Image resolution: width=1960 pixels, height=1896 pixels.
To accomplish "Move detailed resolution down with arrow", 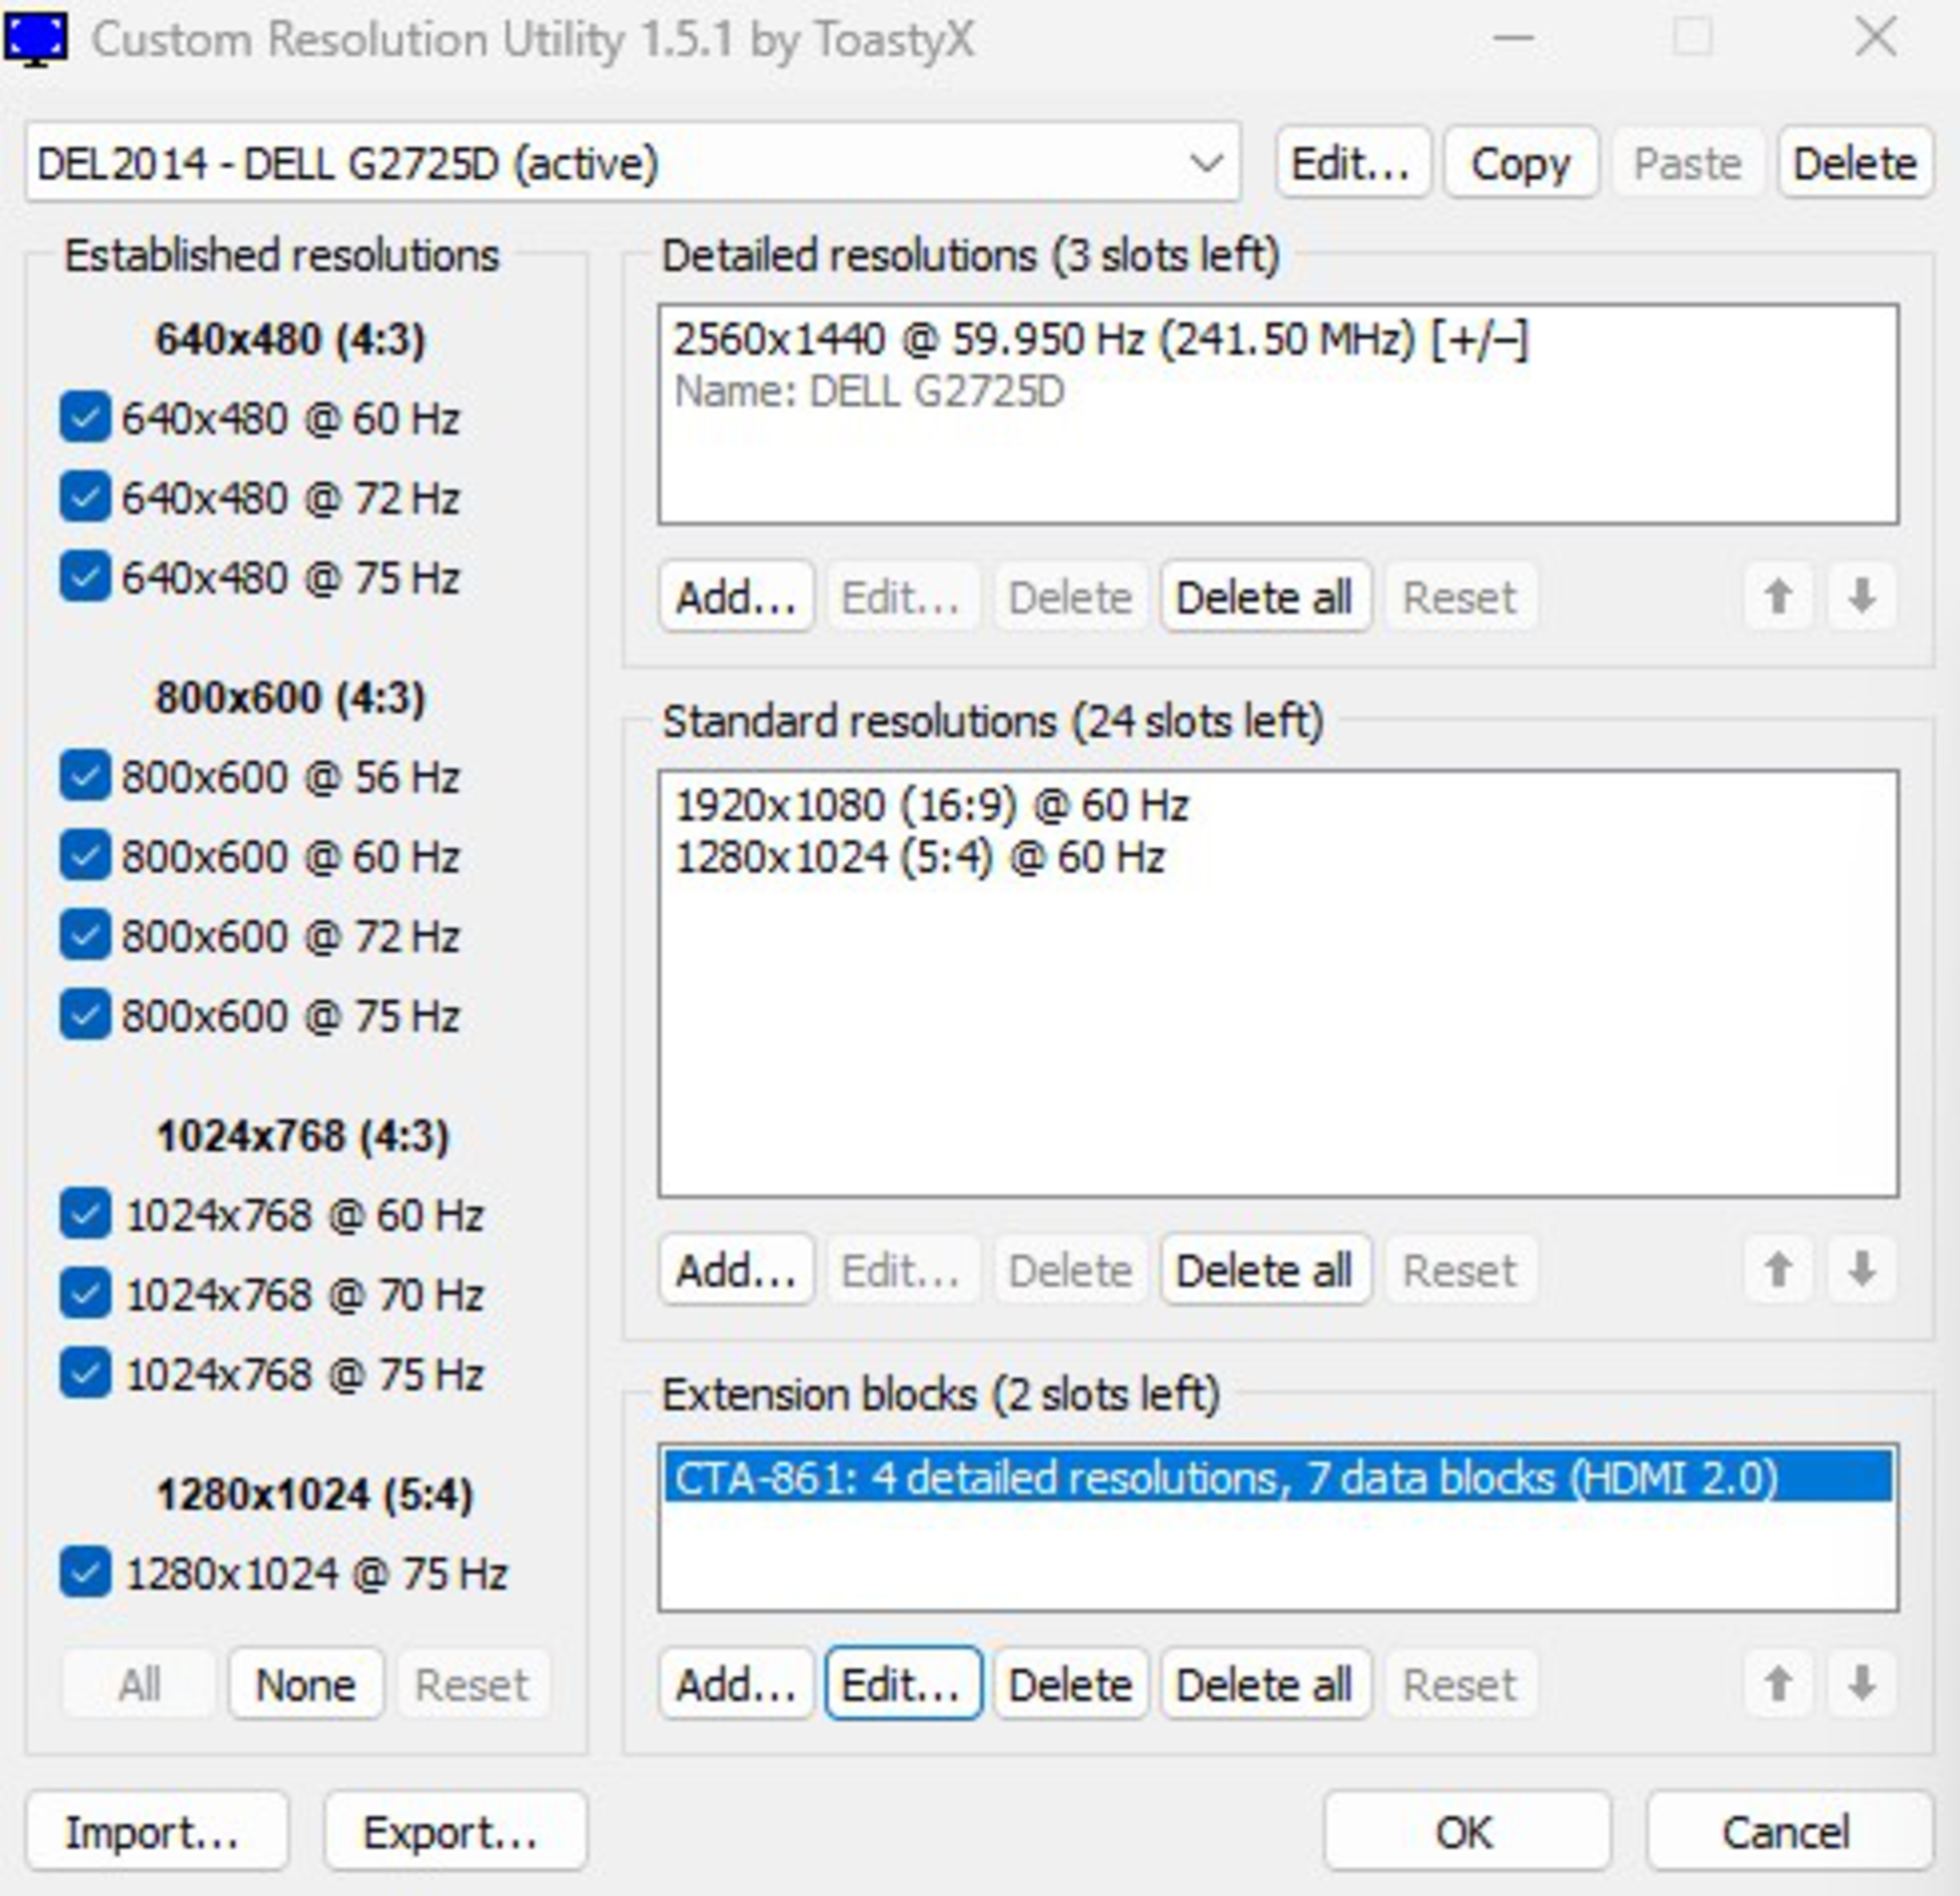I will pyautogui.click(x=1862, y=597).
